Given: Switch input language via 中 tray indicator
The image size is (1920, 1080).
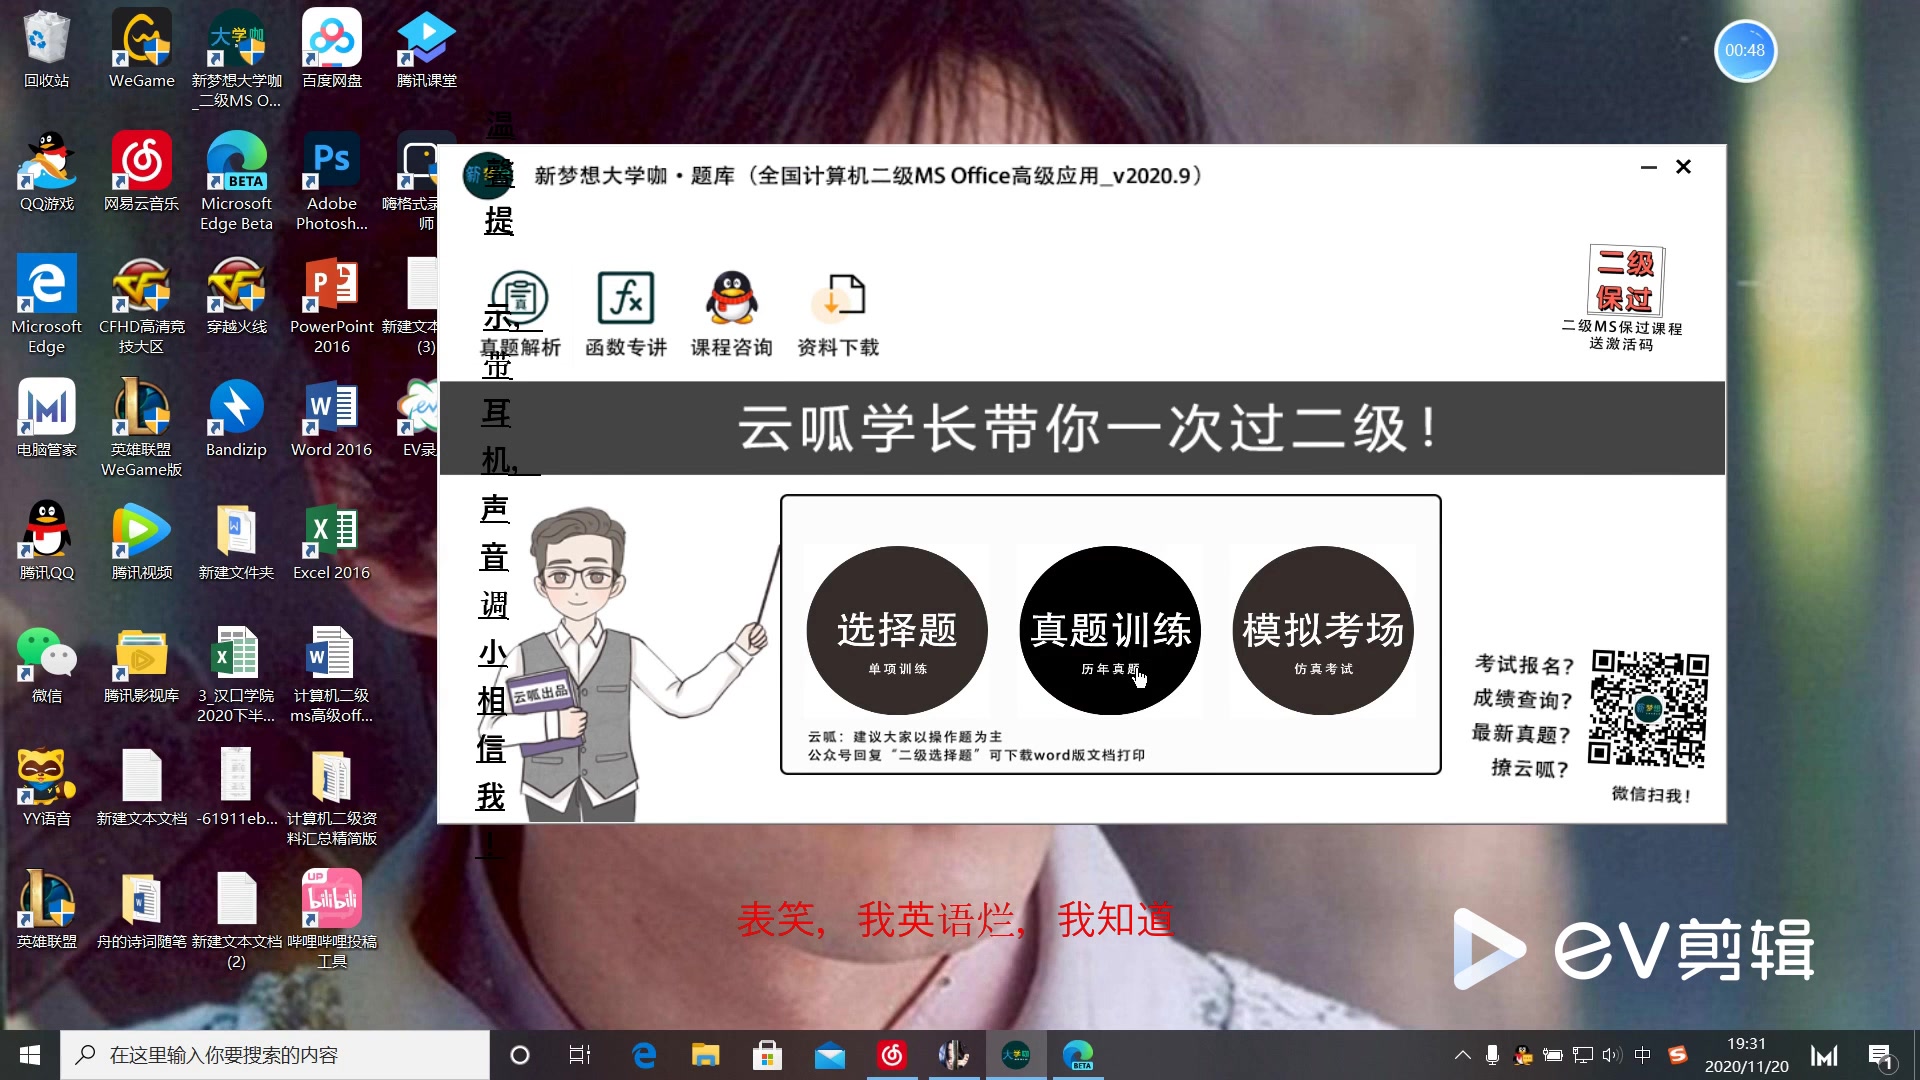Looking at the screenshot, I should (1643, 1054).
